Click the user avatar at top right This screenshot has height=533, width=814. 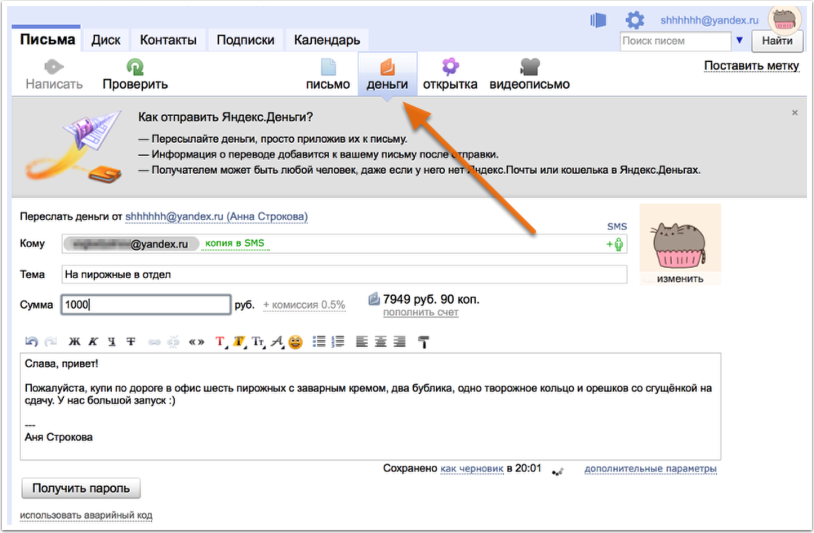784,19
